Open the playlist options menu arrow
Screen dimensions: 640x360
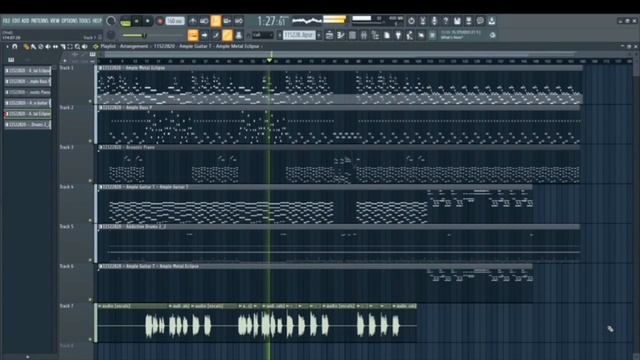tap(7, 47)
